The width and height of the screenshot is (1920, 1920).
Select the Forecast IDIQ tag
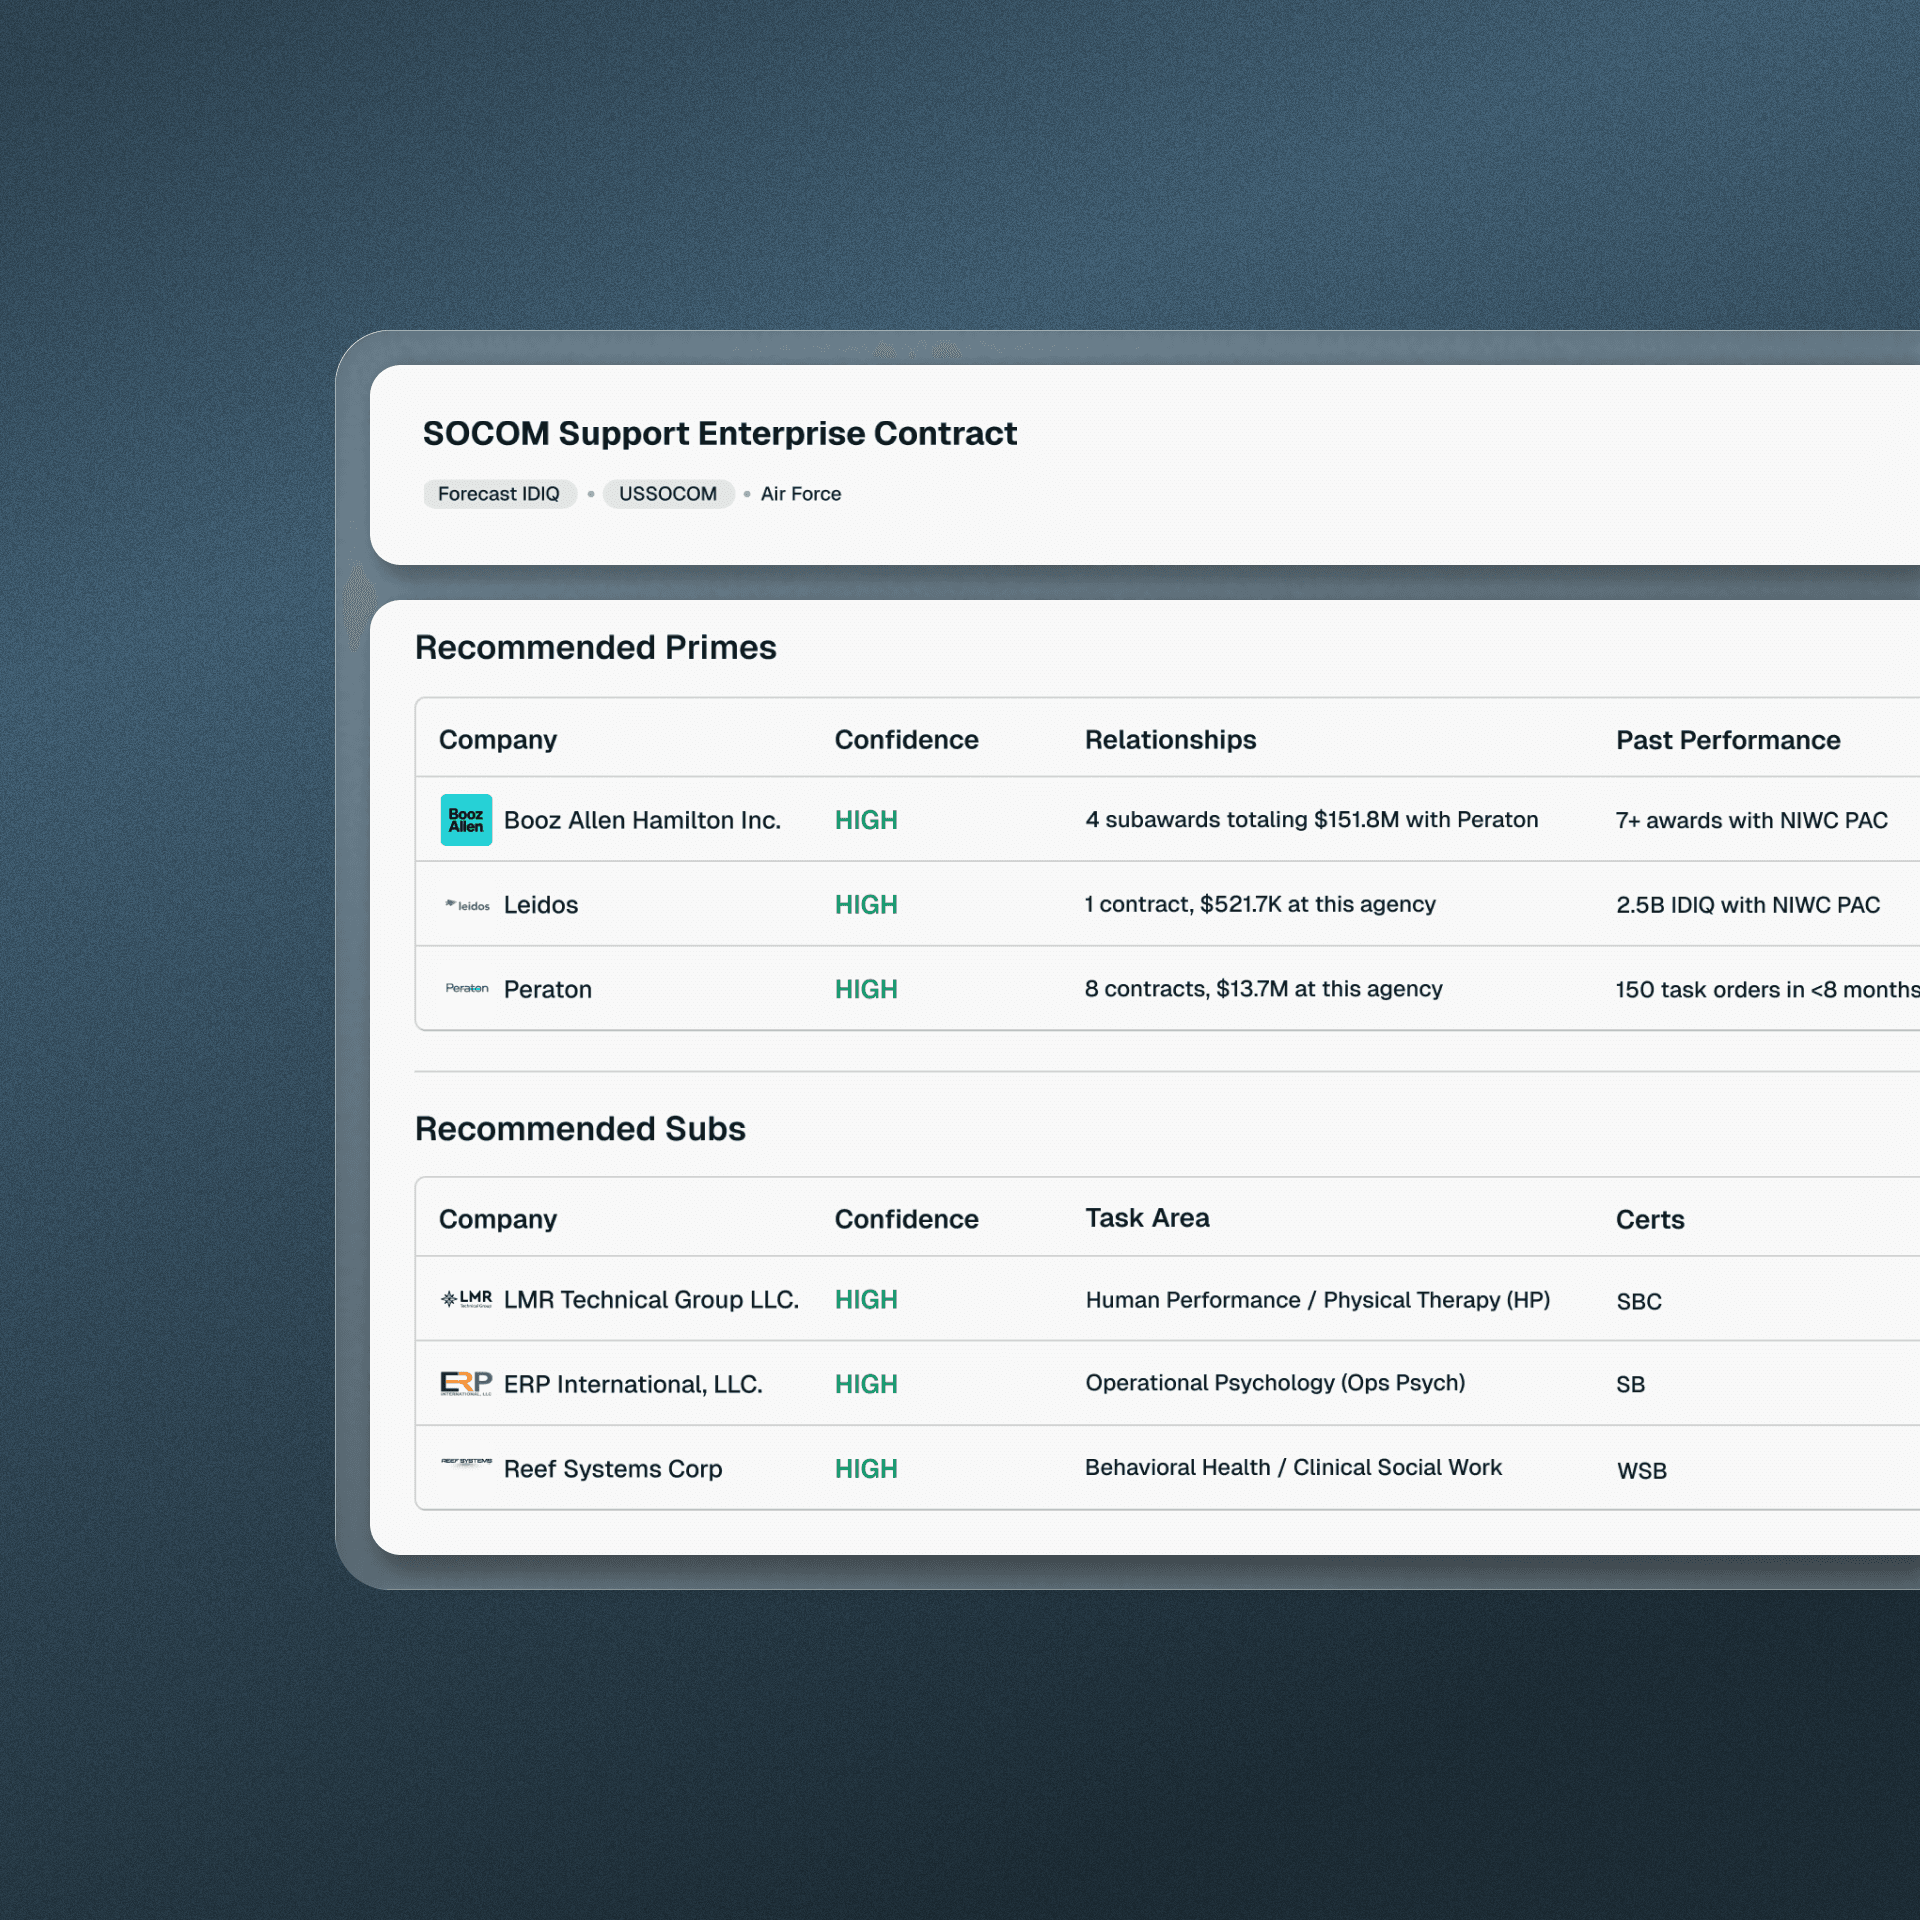[499, 493]
